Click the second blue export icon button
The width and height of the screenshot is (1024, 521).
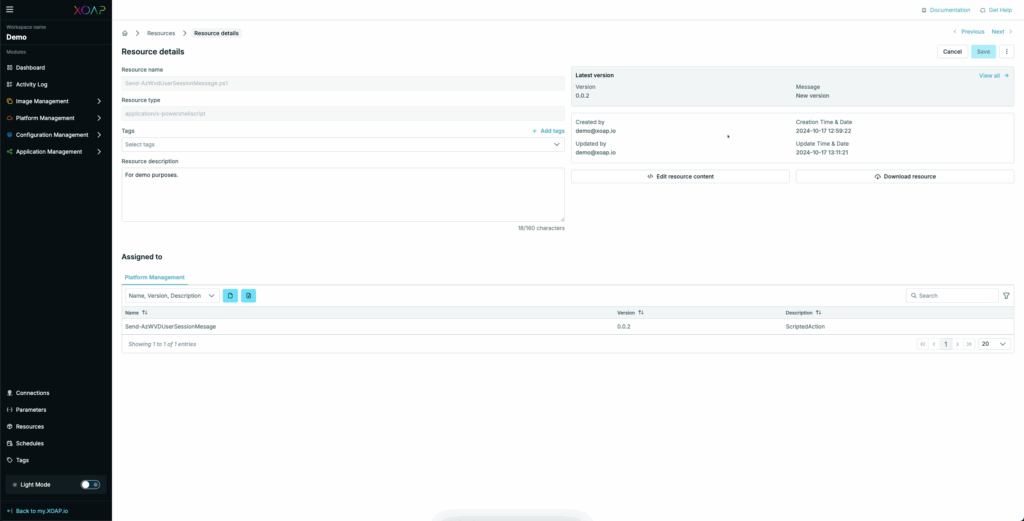tap(249, 296)
